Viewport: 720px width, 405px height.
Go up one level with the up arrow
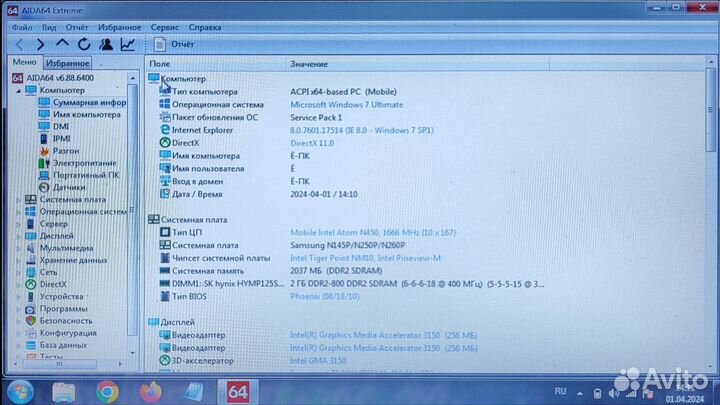pos(62,44)
